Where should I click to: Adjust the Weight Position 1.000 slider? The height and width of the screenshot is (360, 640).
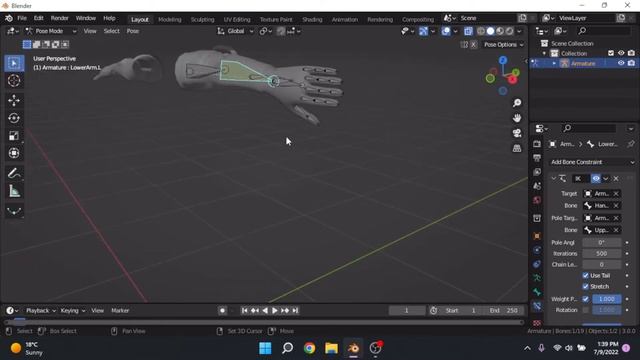[x=606, y=299]
